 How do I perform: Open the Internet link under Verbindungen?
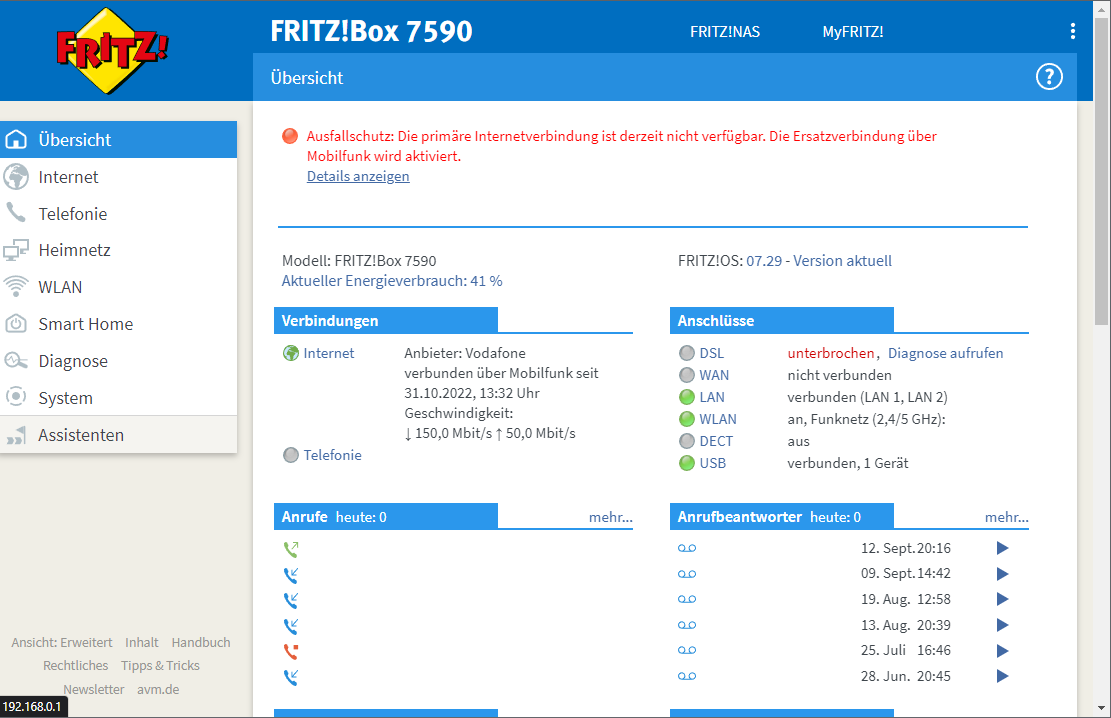(329, 353)
